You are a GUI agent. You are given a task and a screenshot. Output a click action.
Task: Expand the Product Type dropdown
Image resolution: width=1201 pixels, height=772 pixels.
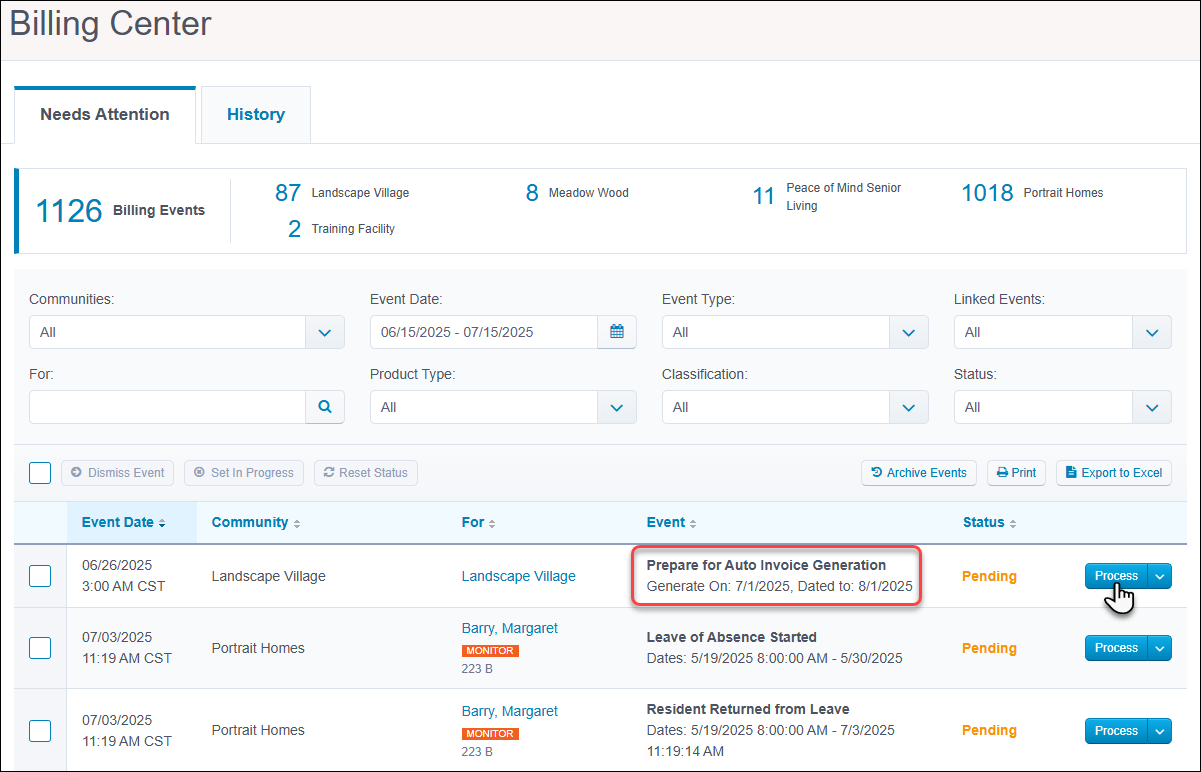click(617, 407)
